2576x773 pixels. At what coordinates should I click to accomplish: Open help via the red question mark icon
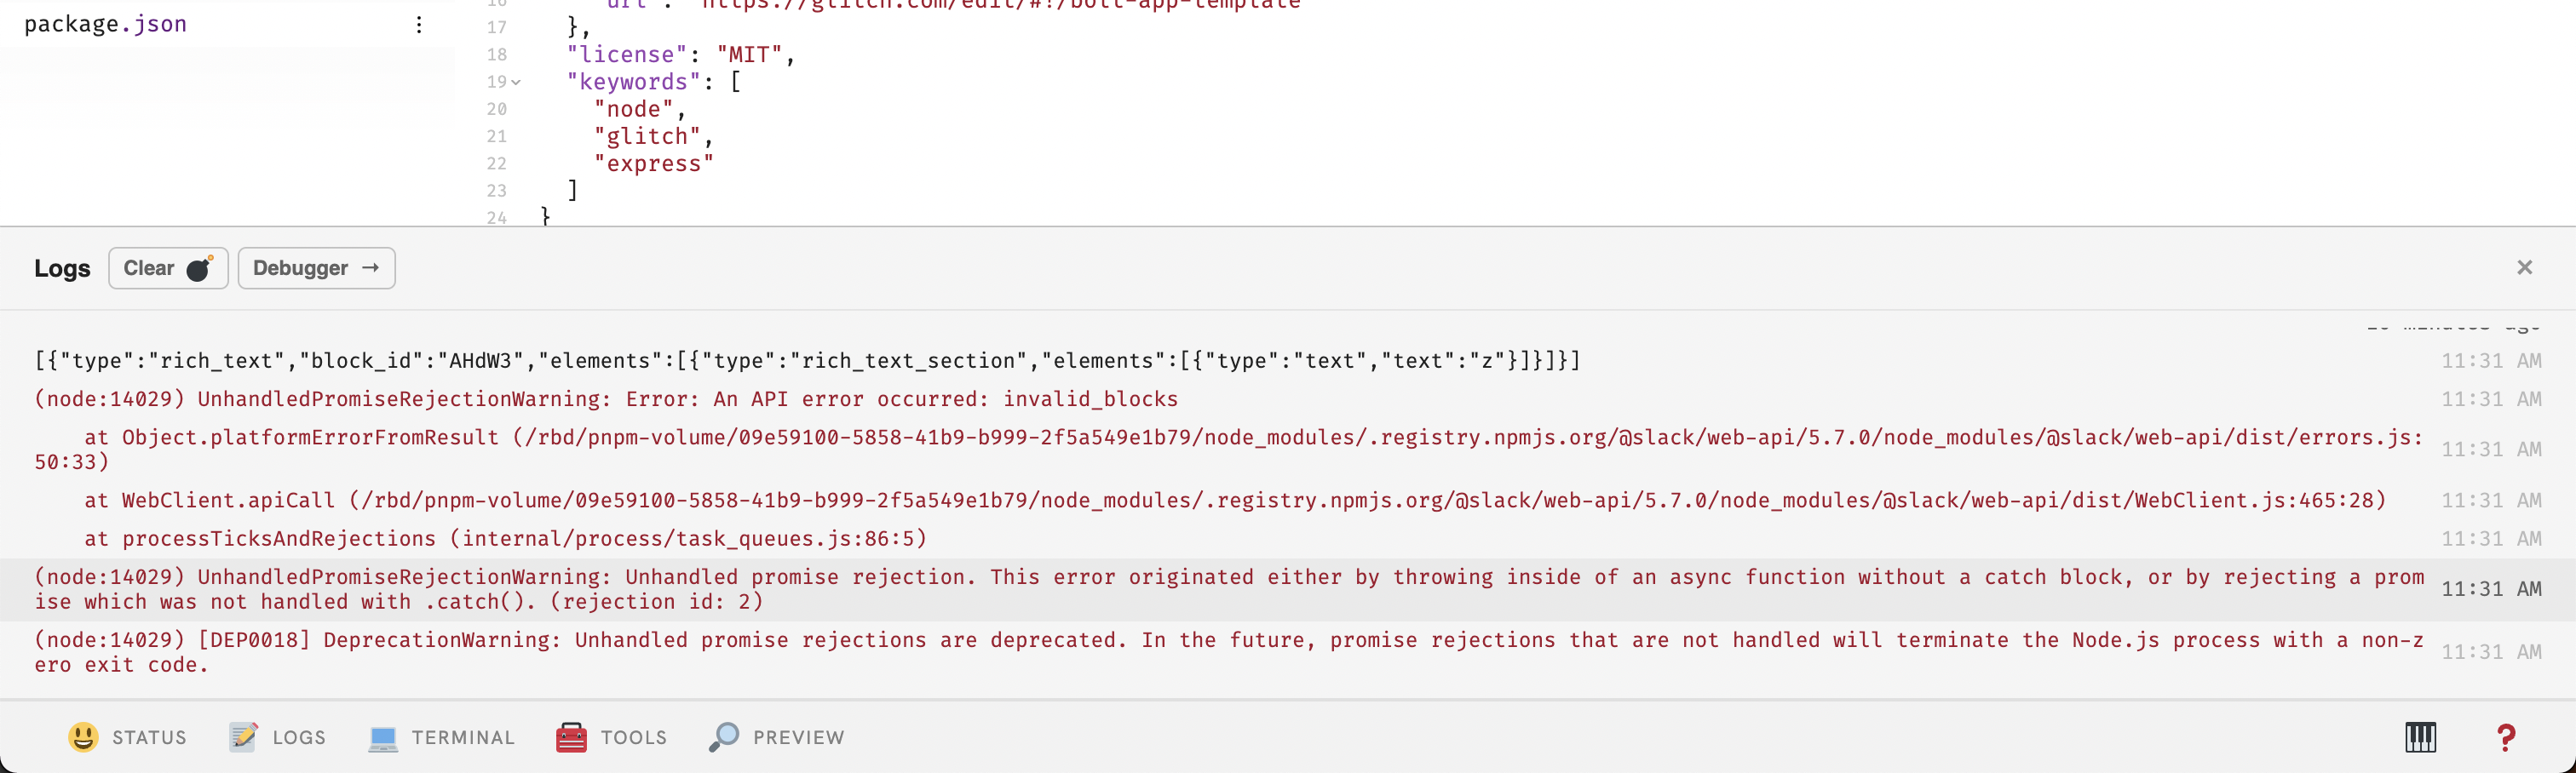(2507, 737)
